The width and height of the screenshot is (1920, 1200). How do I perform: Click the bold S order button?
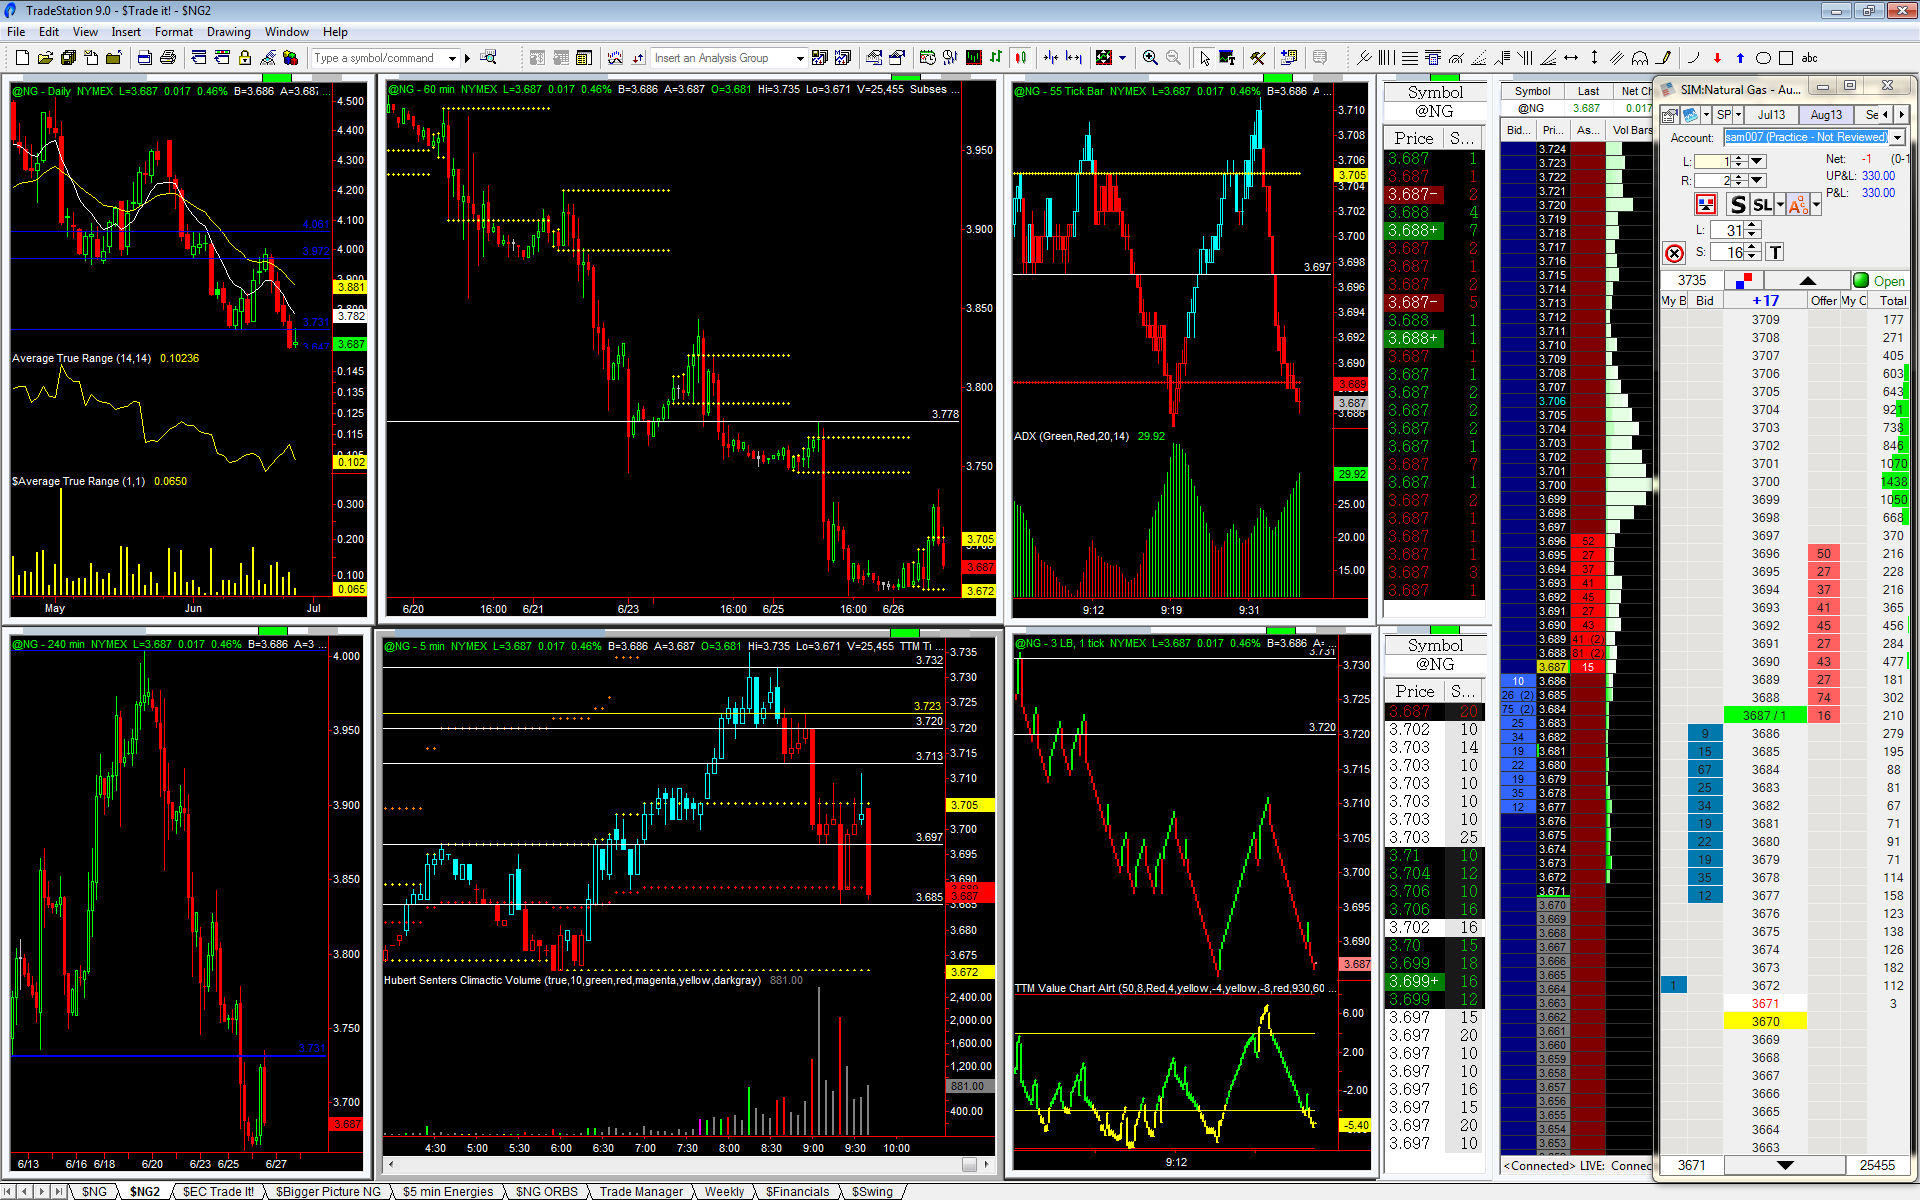click(1738, 205)
